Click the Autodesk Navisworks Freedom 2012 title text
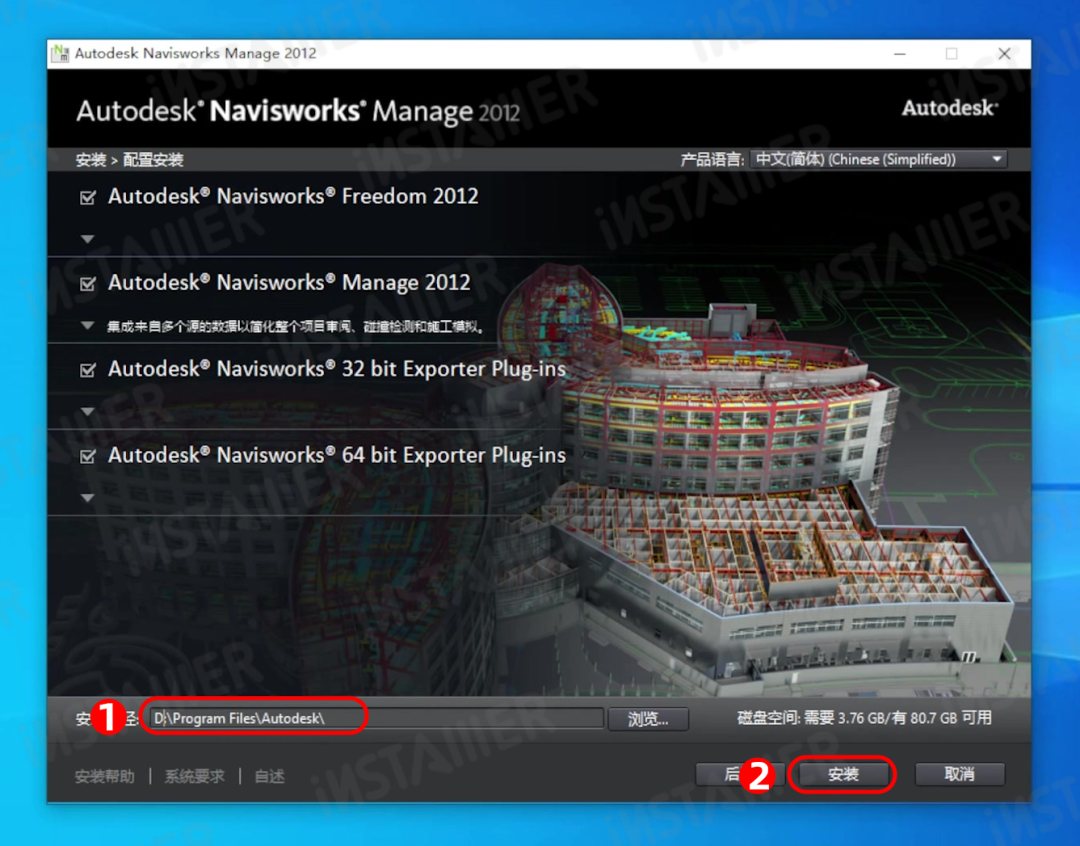The width and height of the screenshot is (1080, 846). pos(293,196)
